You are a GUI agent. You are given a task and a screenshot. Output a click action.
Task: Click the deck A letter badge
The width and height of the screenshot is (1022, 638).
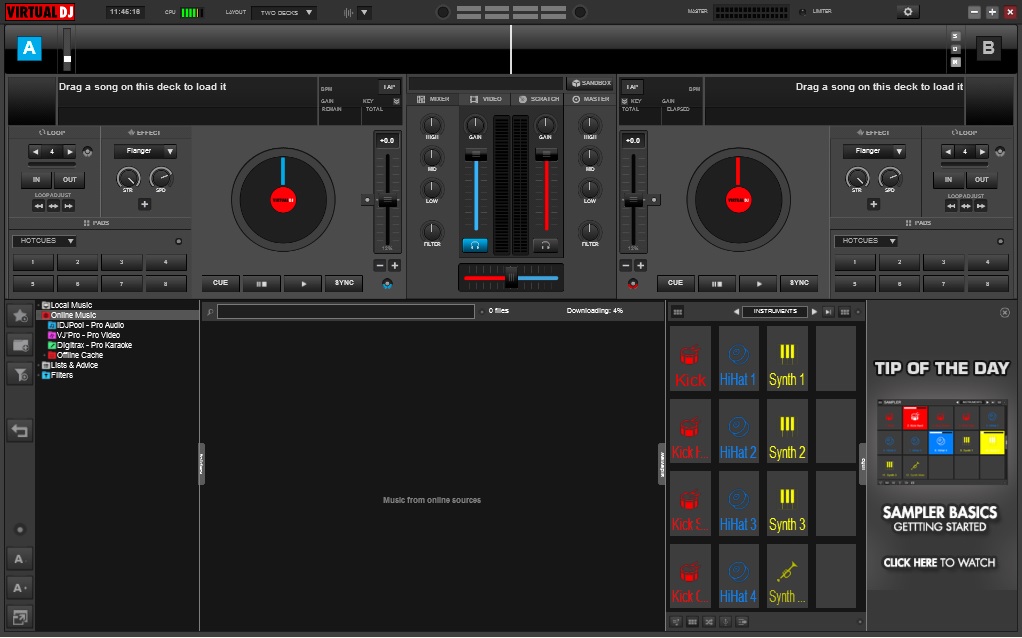[x=29, y=48]
